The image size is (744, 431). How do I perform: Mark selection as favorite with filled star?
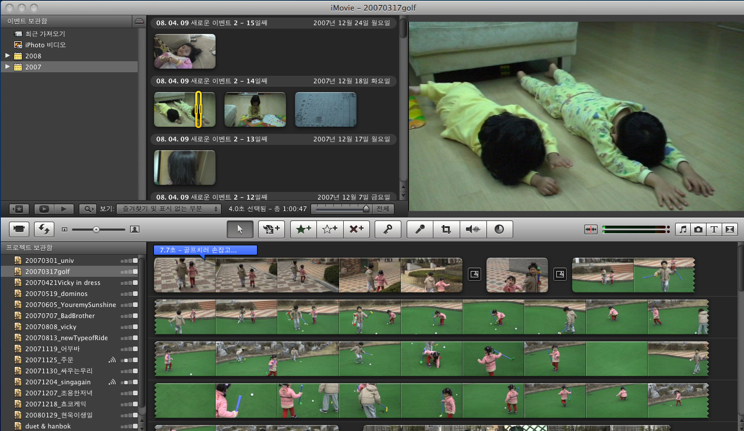[x=303, y=229]
